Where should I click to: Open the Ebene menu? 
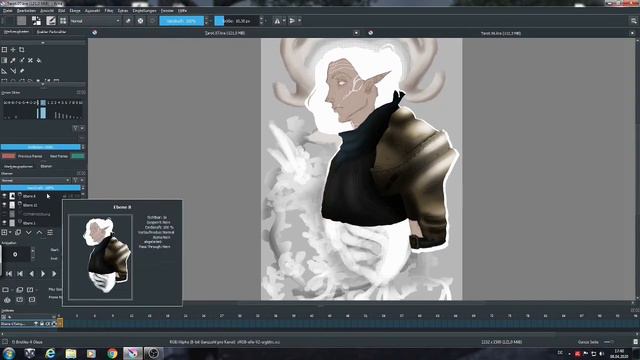75,11
